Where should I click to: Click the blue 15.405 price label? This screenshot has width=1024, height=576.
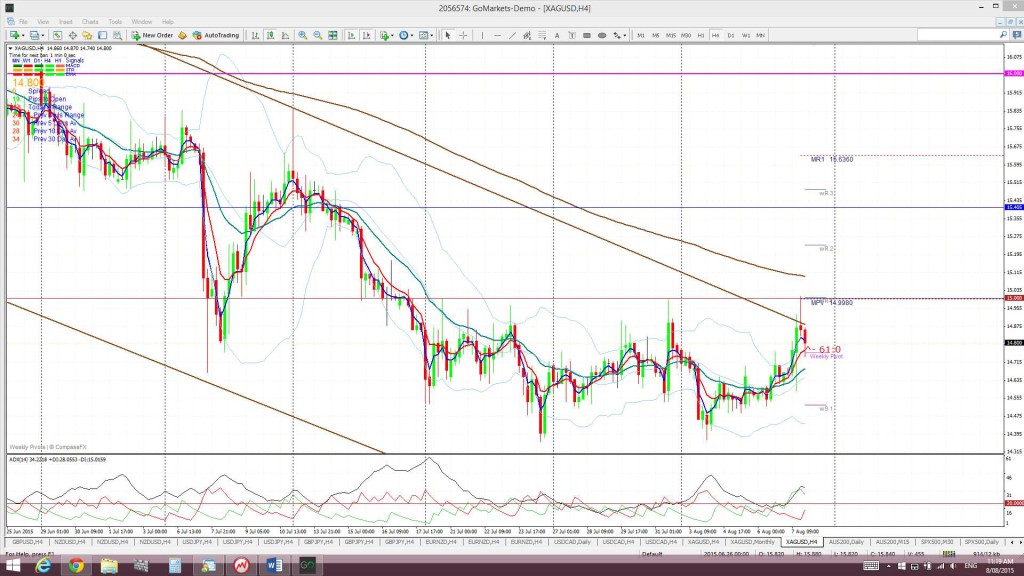coord(1014,207)
